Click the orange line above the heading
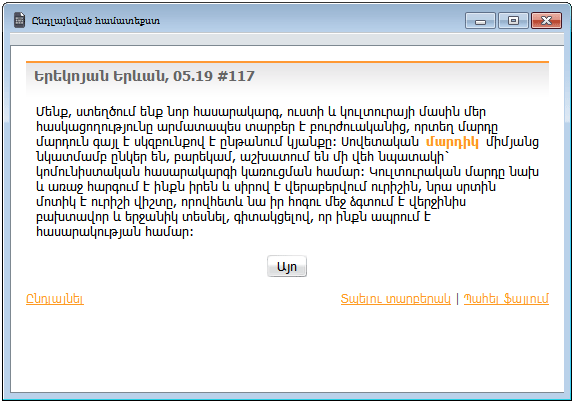The height and width of the screenshot is (403, 574). pos(287,62)
